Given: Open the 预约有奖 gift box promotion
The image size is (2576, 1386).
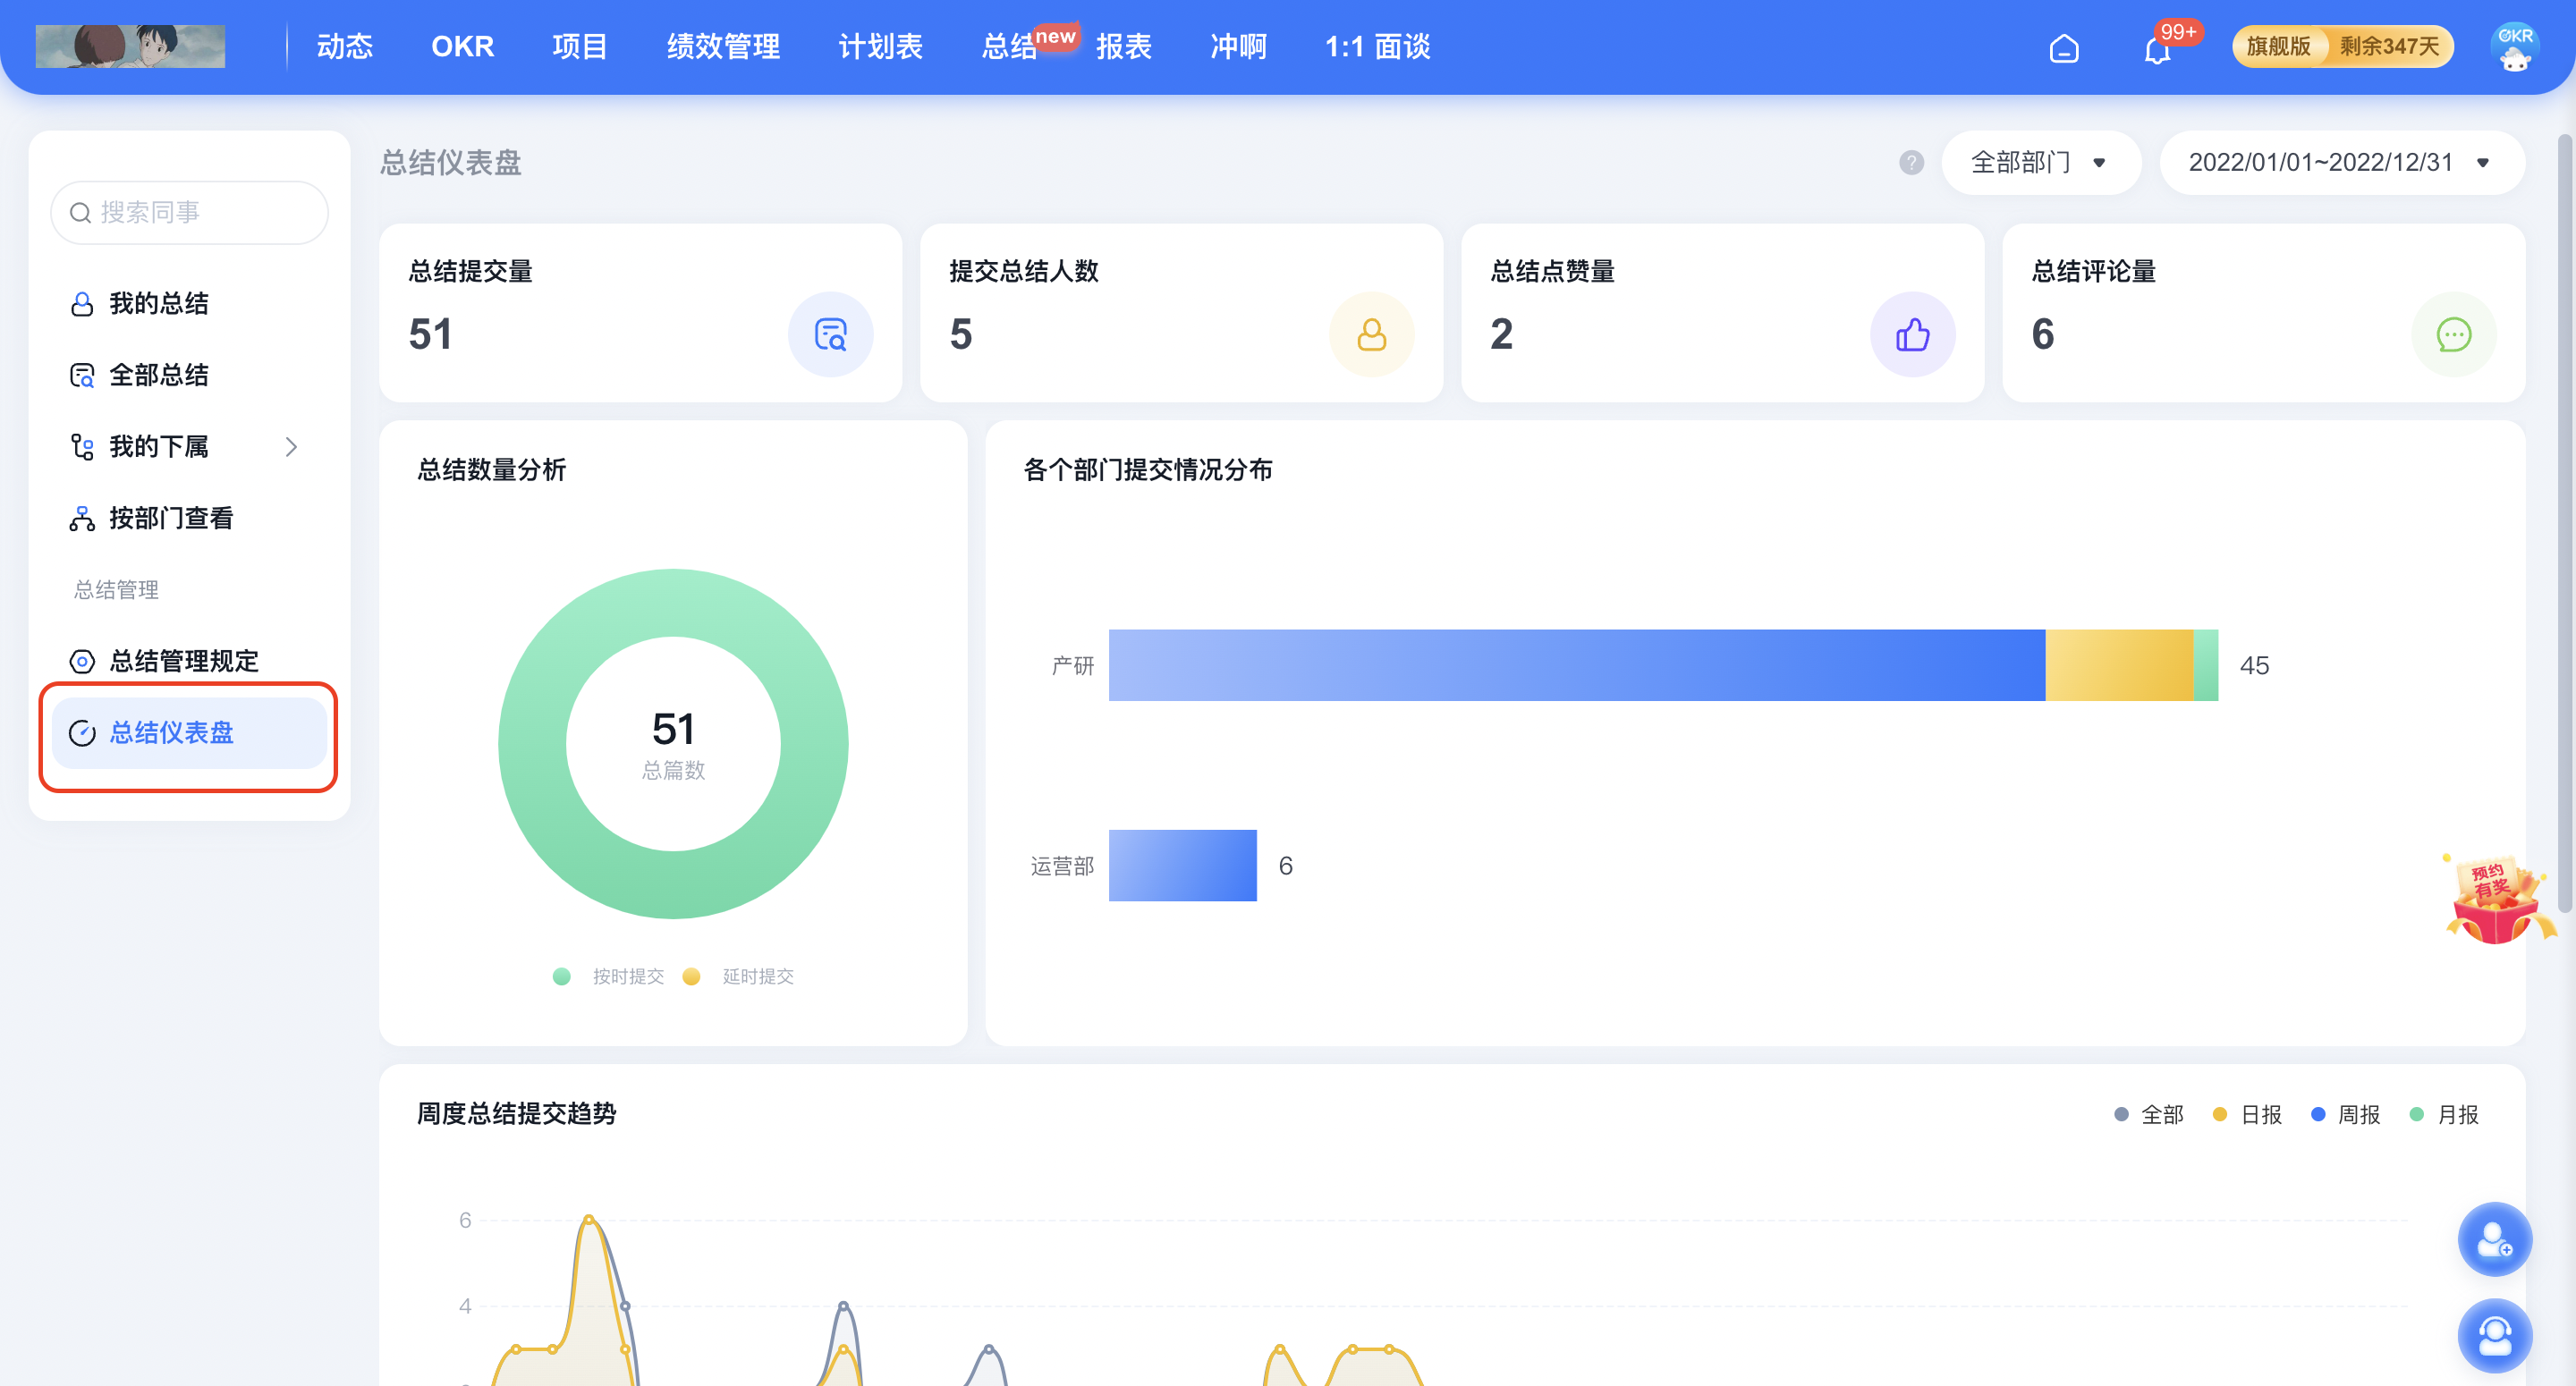Looking at the screenshot, I should pos(2499,899).
